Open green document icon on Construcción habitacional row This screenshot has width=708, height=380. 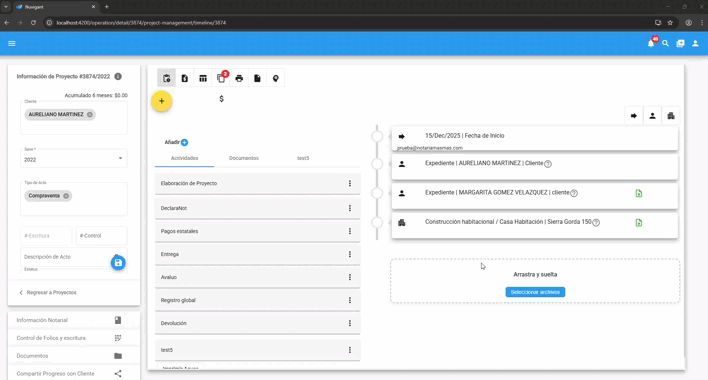639,222
